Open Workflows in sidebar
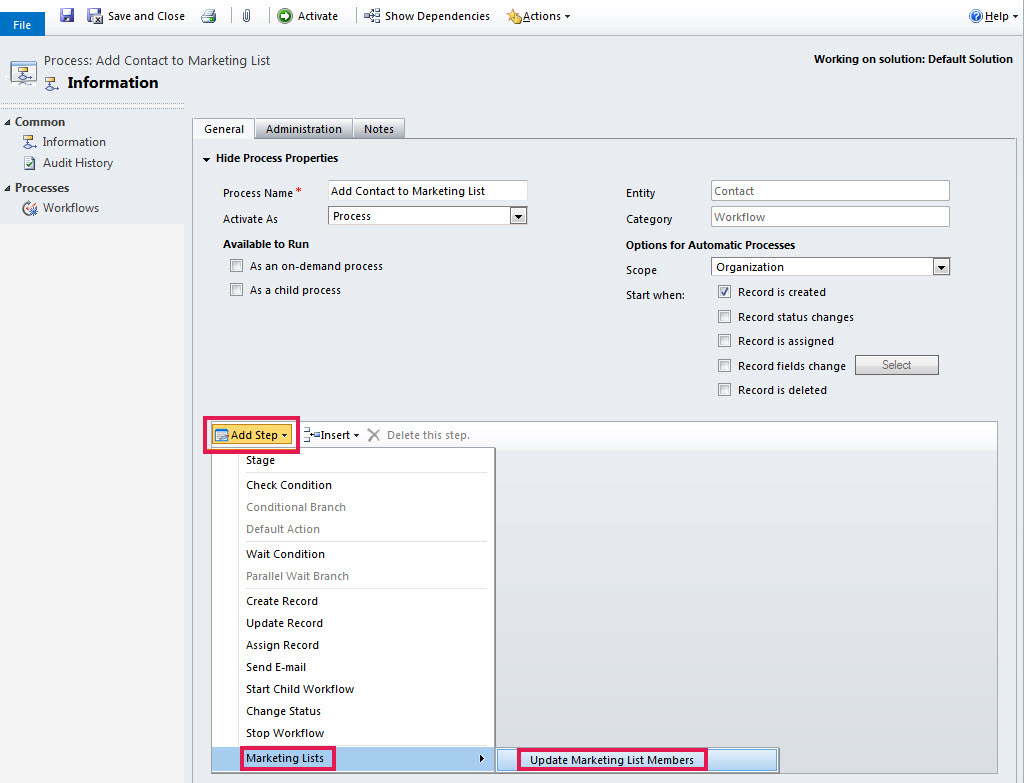Screen dimensions: 1024x783 (71, 208)
